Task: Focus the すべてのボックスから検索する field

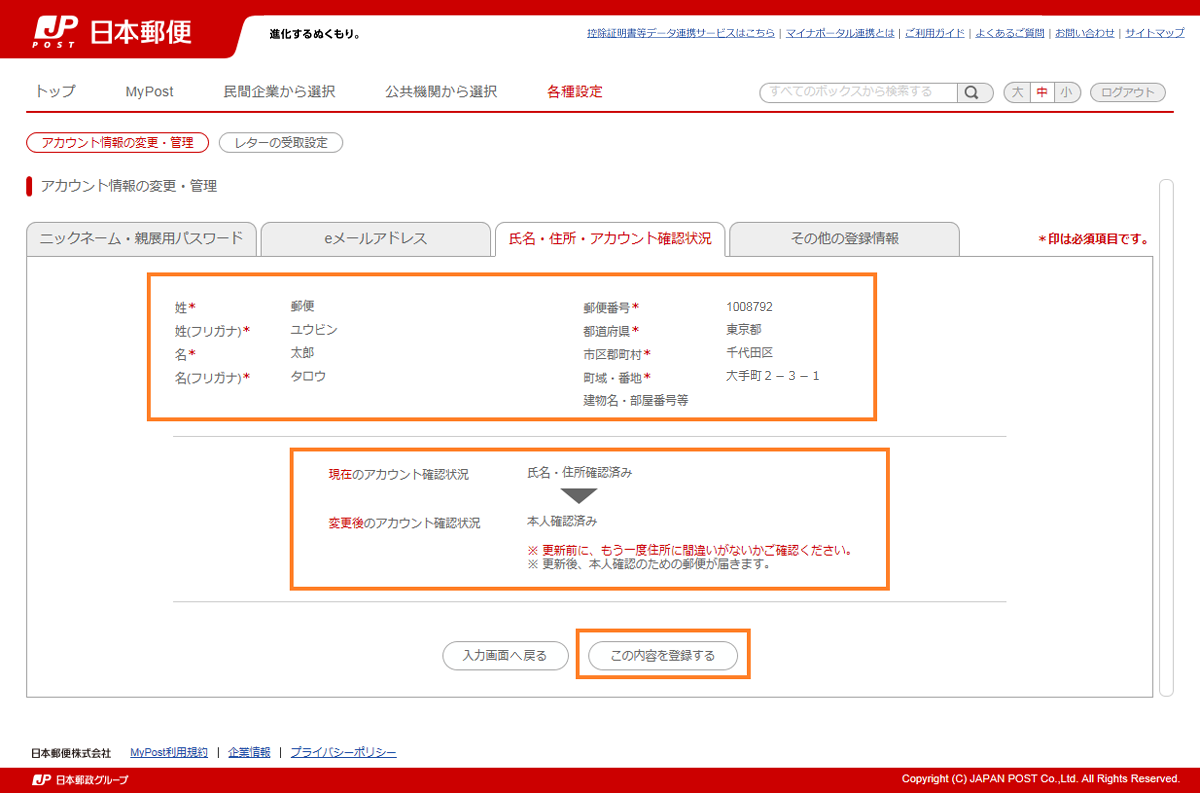Action: (858, 92)
